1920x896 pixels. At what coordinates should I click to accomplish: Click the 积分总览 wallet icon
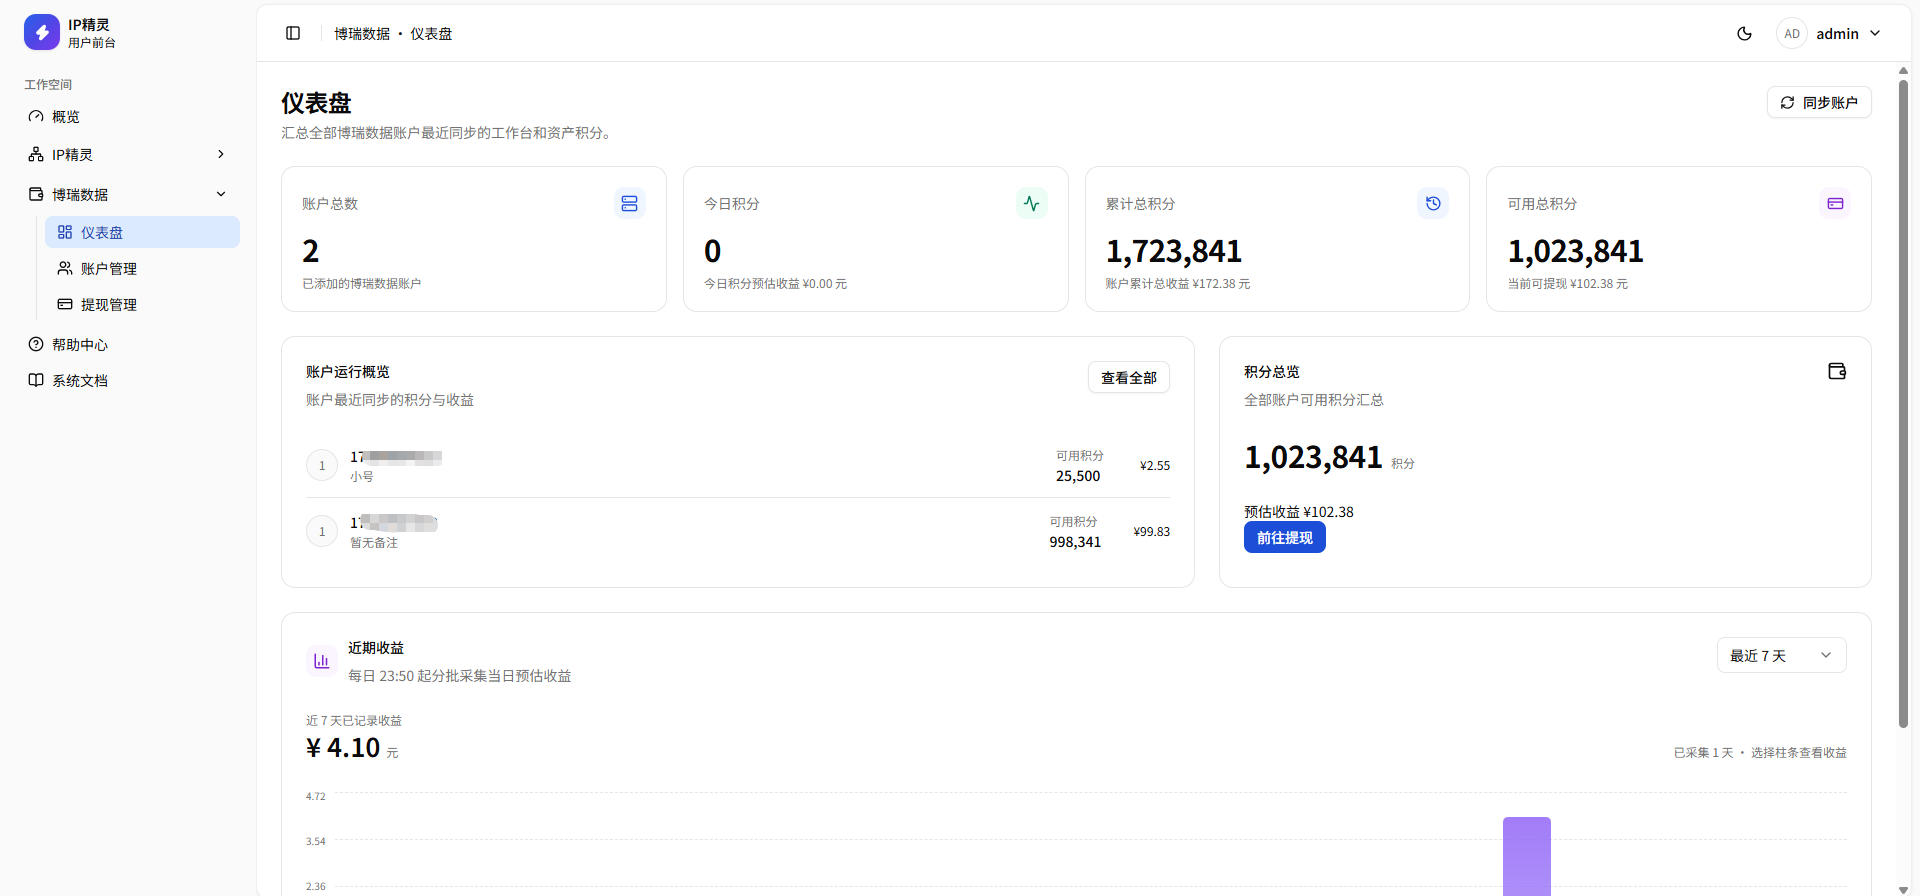click(x=1837, y=371)
